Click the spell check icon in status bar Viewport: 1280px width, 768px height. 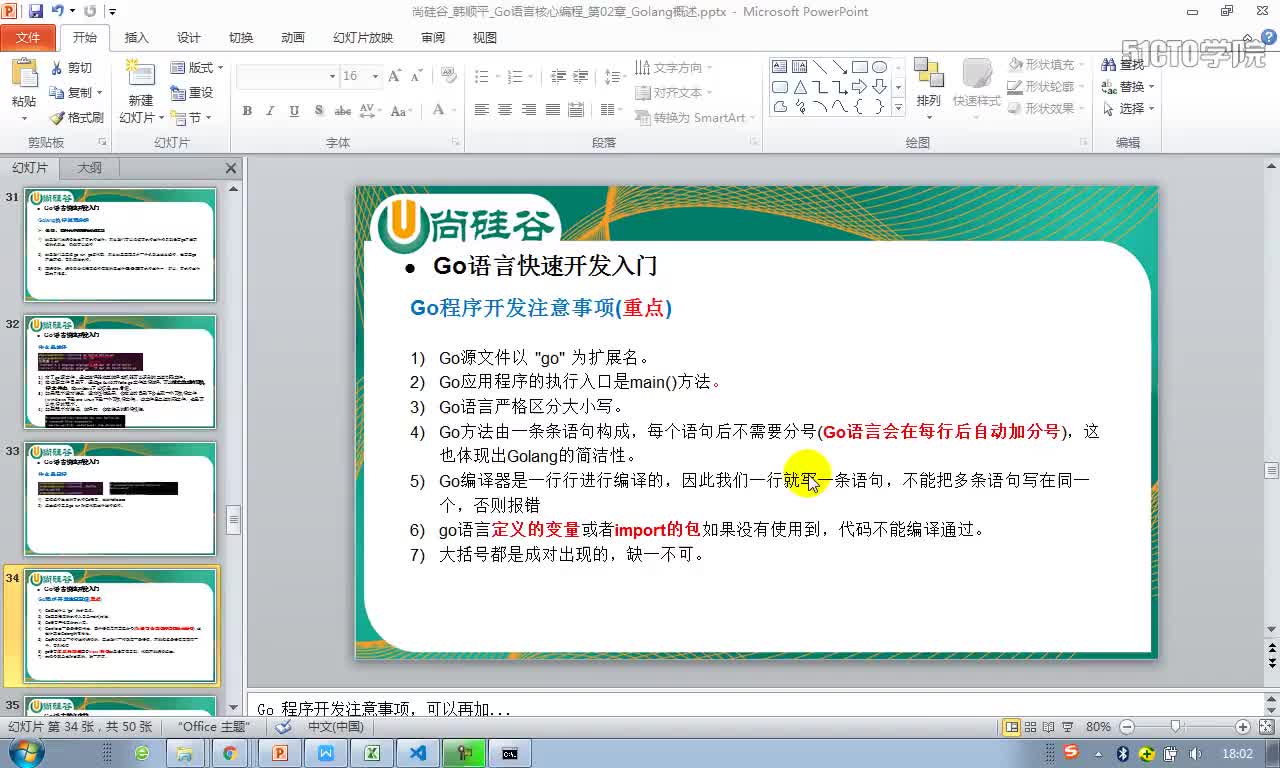pos(283,727)
